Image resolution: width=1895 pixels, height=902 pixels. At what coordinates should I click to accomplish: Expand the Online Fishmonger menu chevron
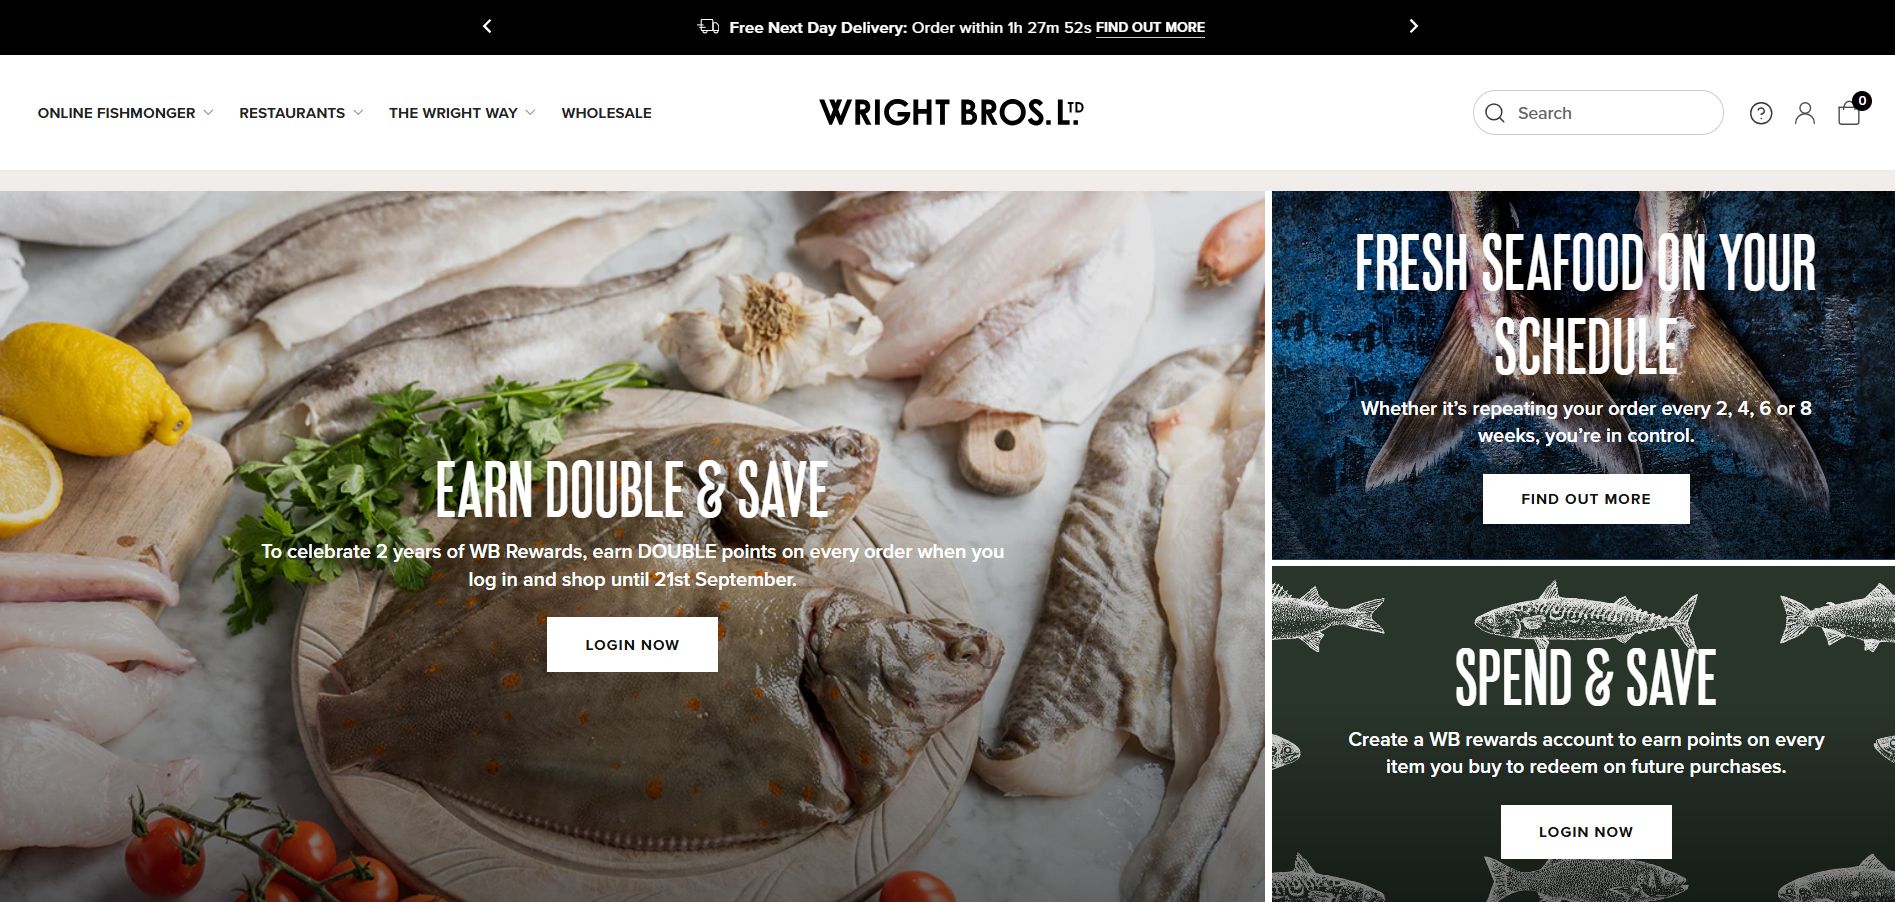208,113
